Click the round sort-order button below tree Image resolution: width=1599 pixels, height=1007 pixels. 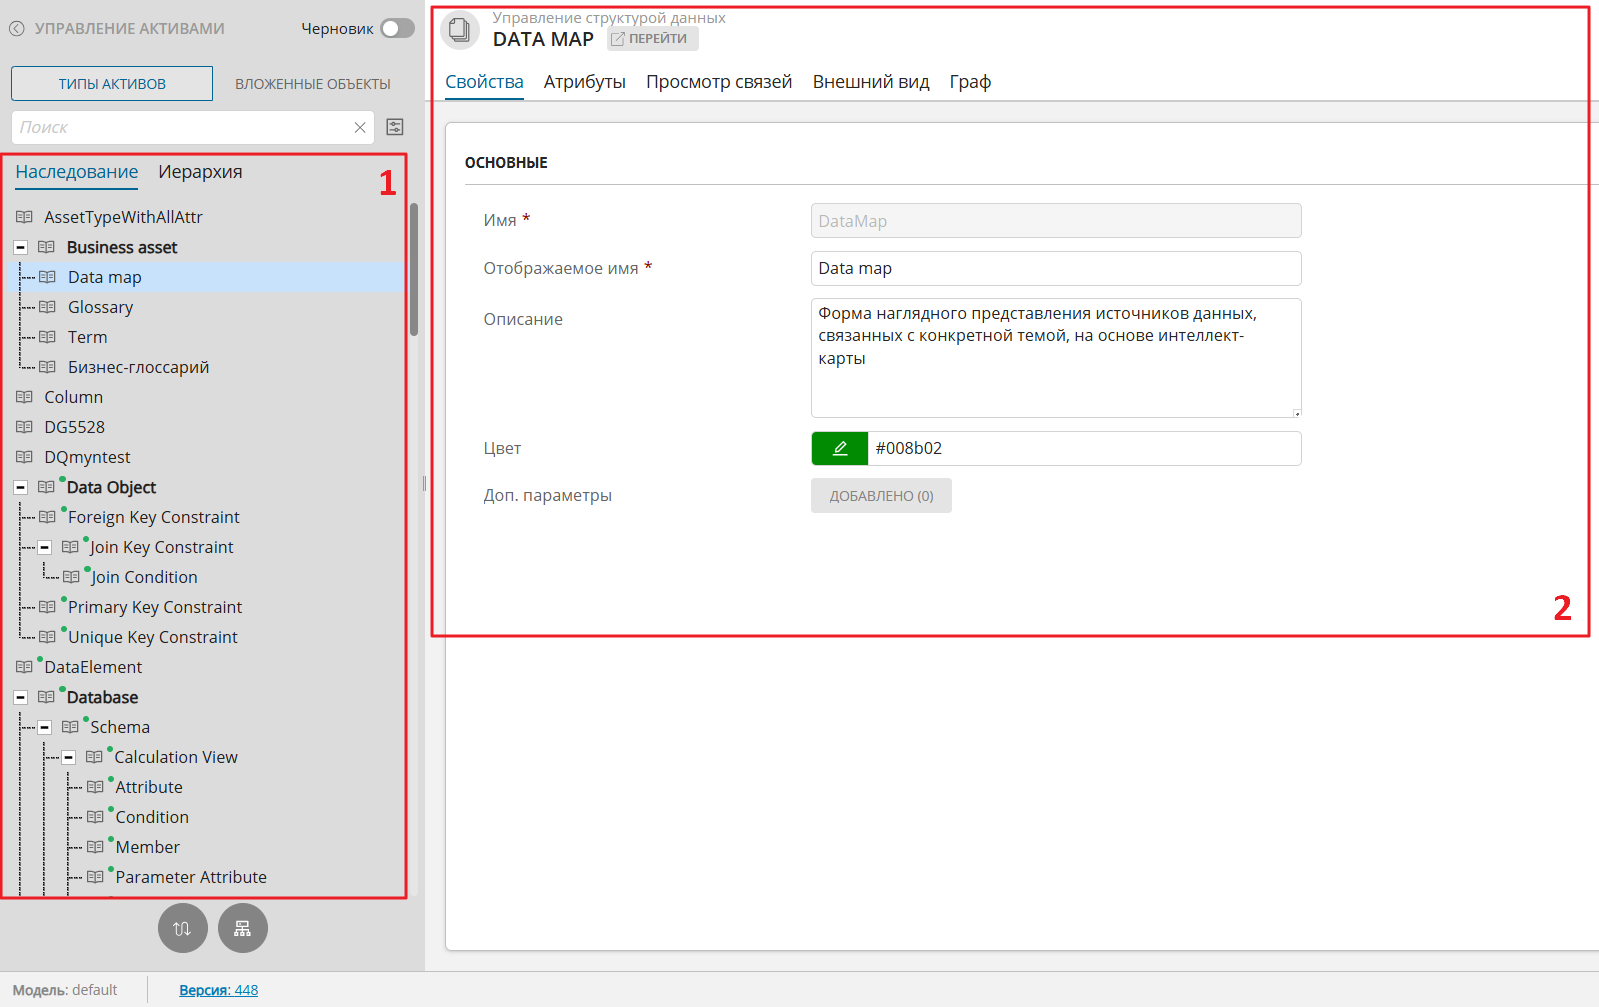(182, 928)
